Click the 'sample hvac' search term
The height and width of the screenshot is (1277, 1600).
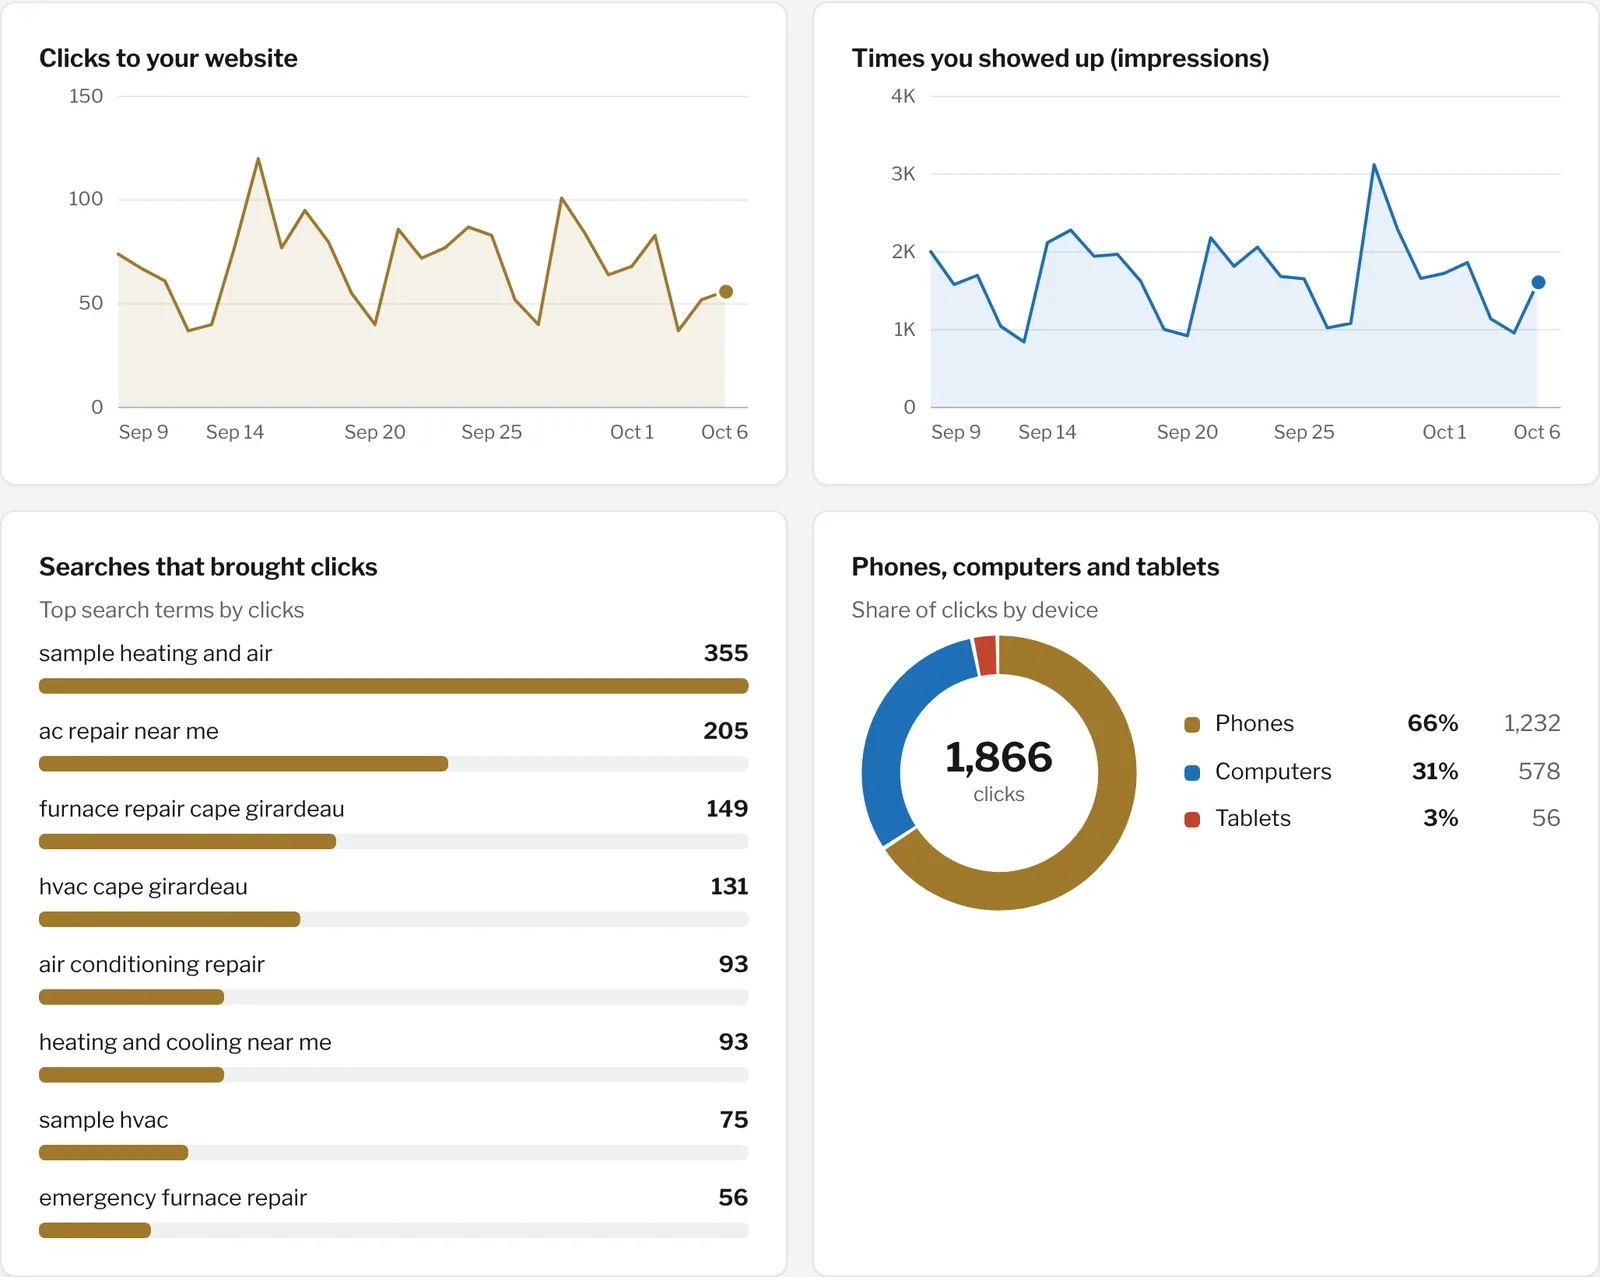(103, 1120)
